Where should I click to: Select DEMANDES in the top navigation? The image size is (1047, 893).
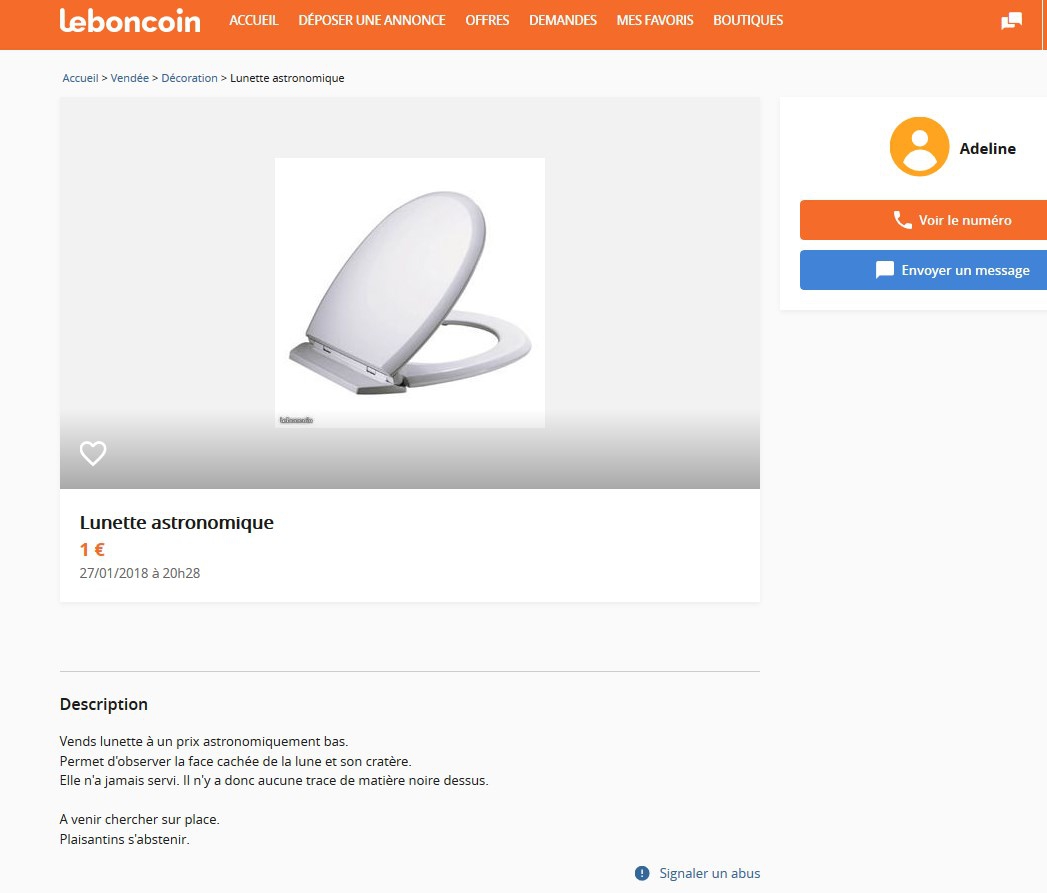pyautogui.click(x=563, y=20)
